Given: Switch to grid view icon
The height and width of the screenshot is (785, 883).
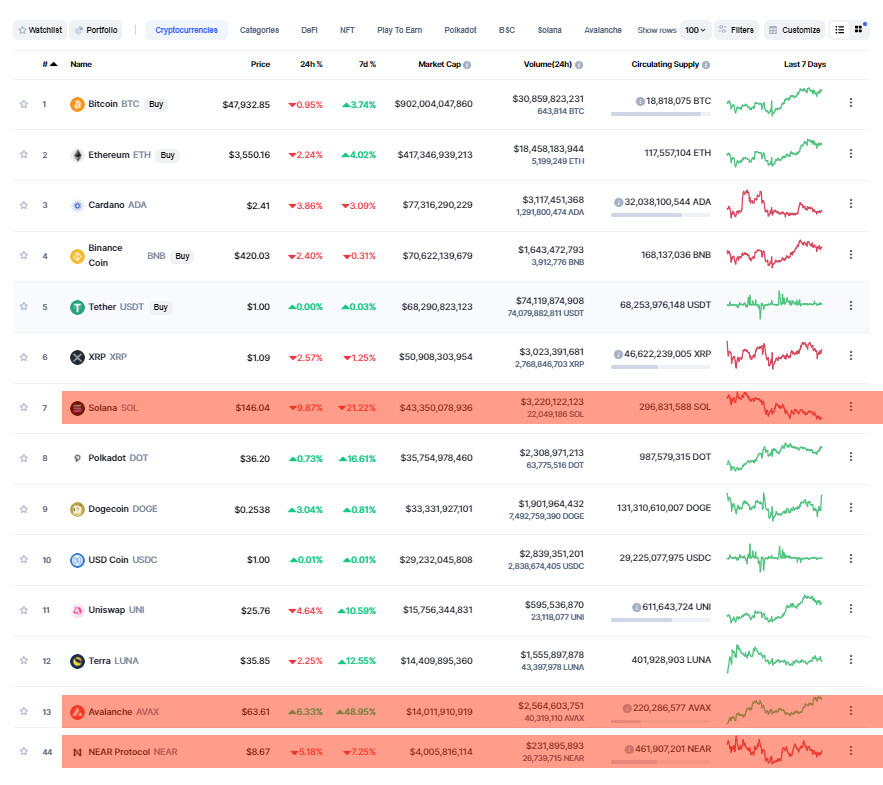Looking at the screenshot, I should (x=858, y=29).
